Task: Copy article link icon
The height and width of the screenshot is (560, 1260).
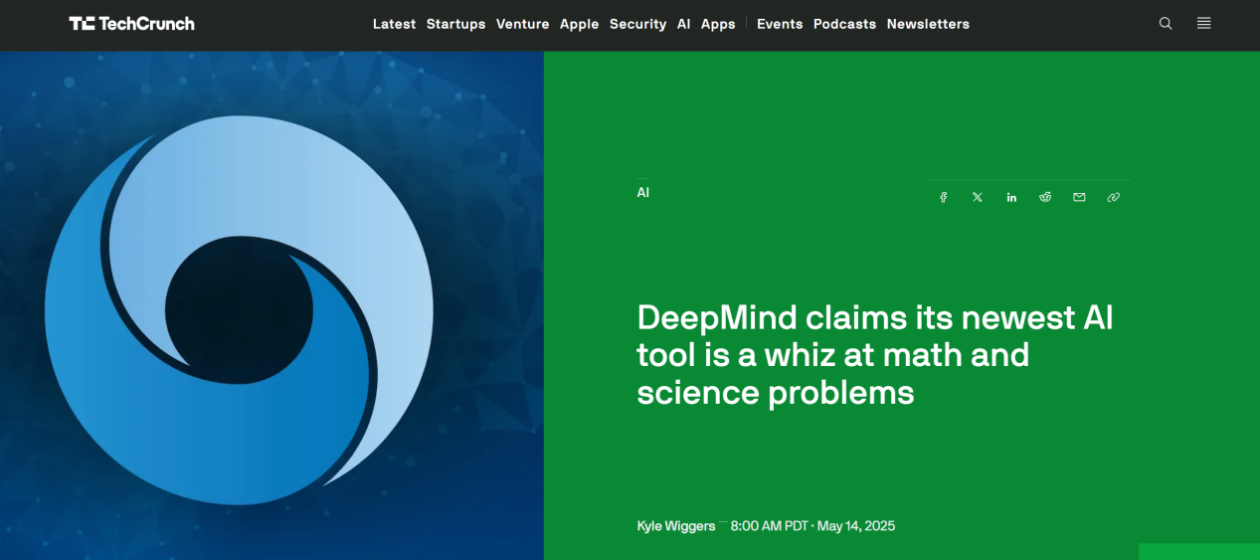Action: tap(1113, 198)
